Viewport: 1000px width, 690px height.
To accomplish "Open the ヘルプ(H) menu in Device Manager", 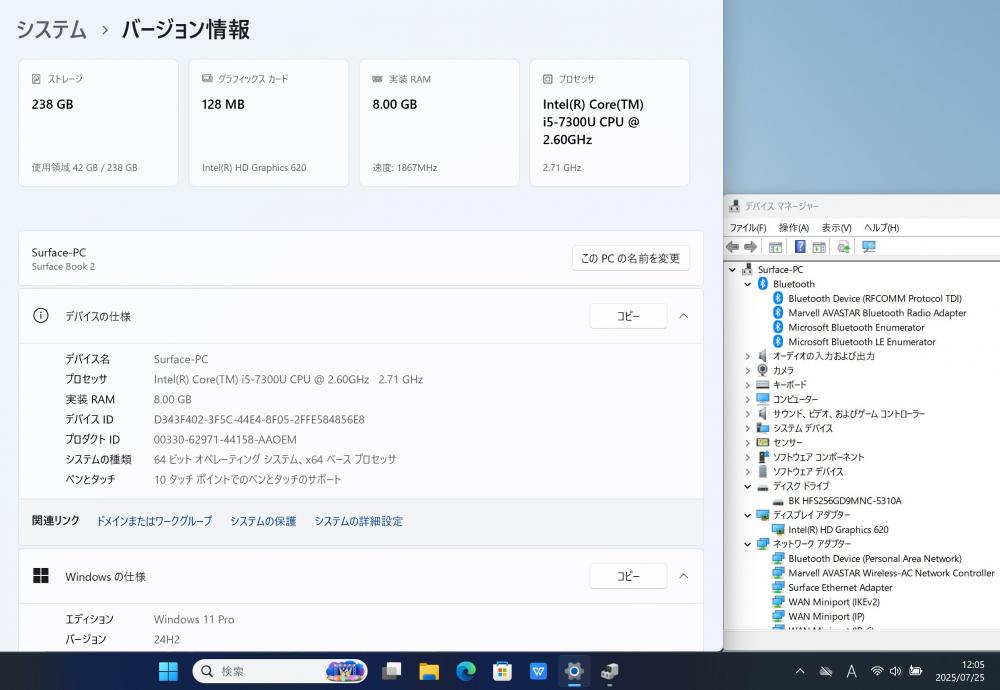I will 881,228.
